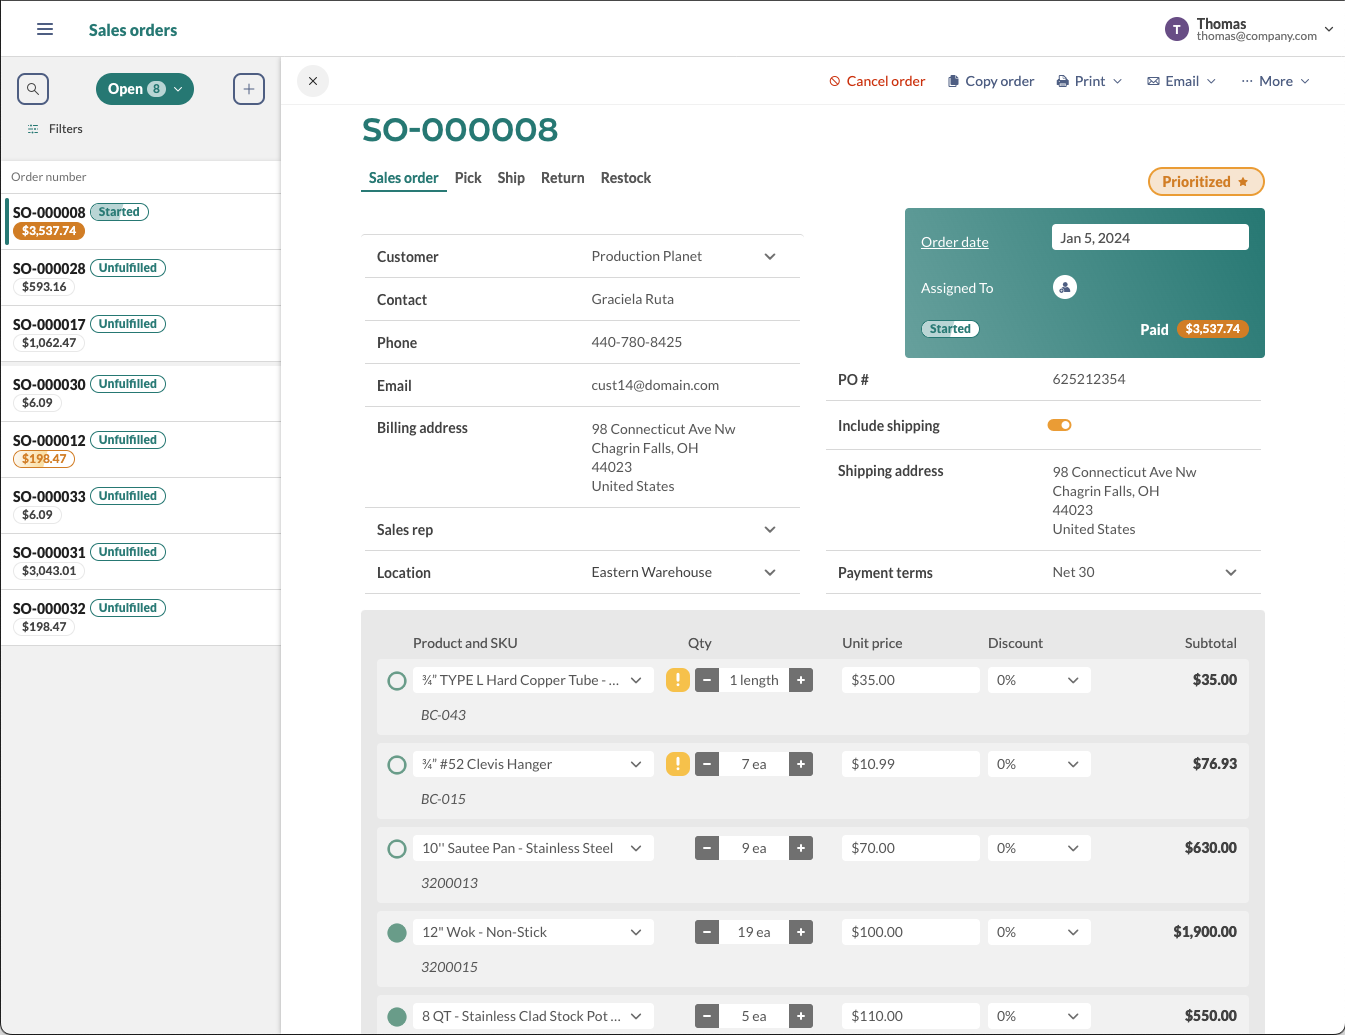Click the Order date field
Viewport: 1345px width, 1035px height.
[1150, 238]
